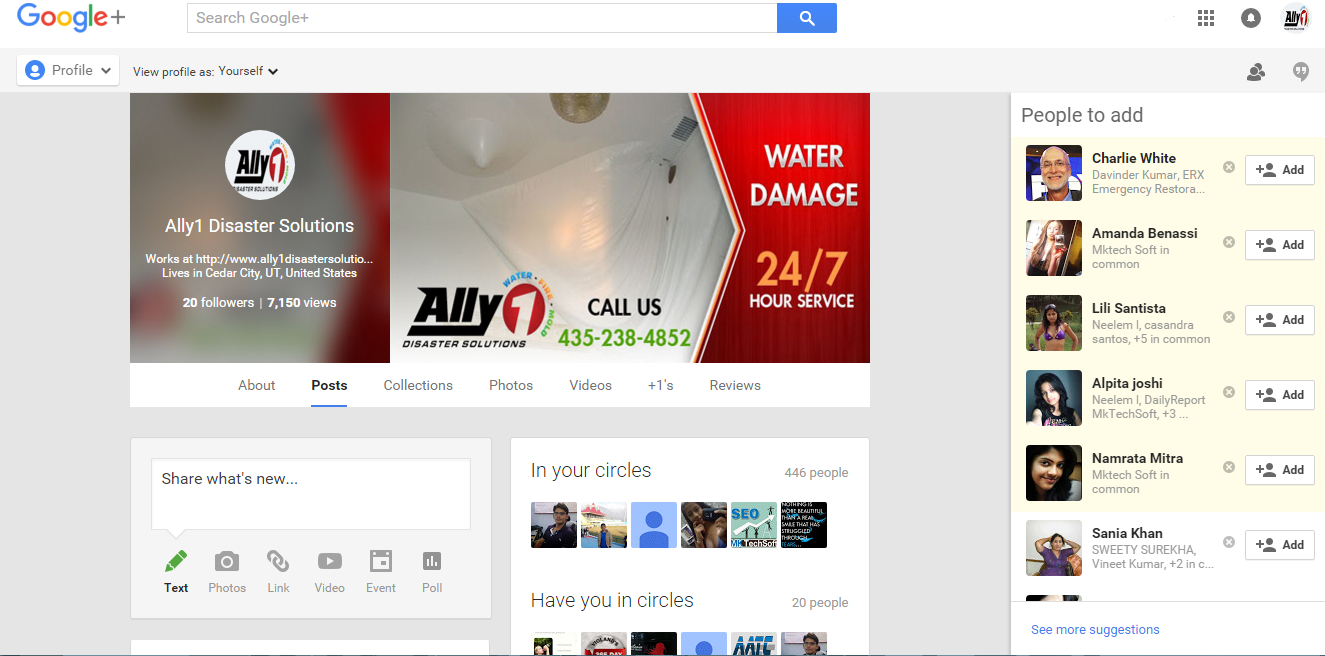Open Namrata Mitra's profile photo
The height and width of the screenshot is (656, 1325).
1054,473
